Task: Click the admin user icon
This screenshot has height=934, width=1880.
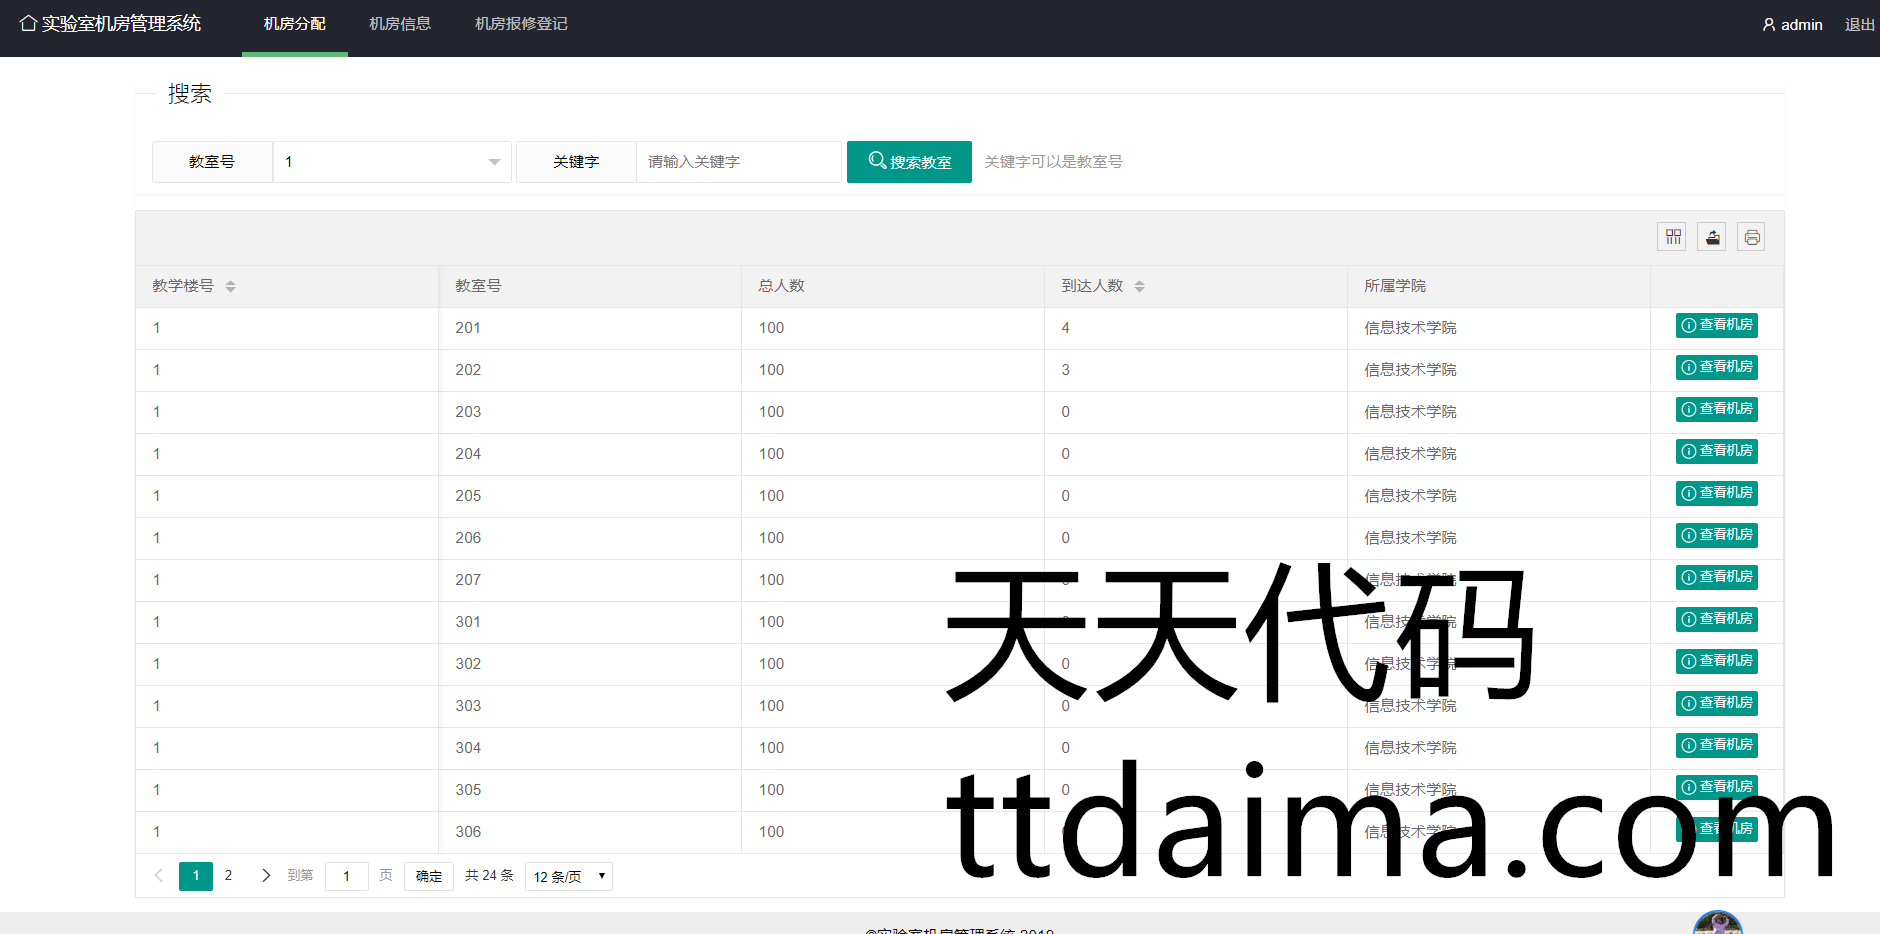Action: 1768,25
